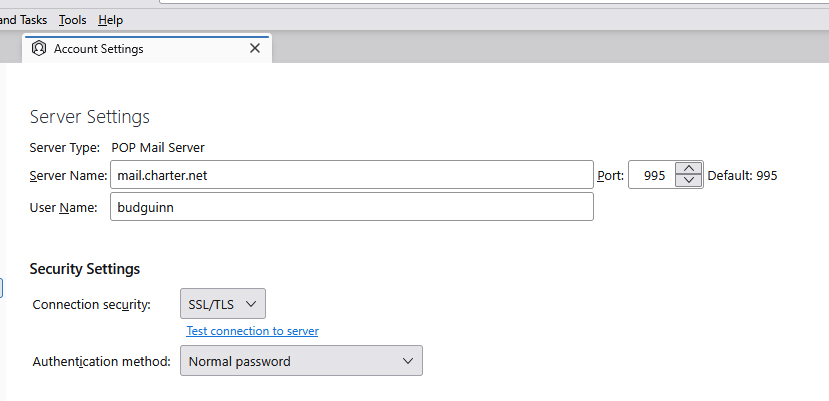Image resolution: width=829 pixels, height=401 pixels.
Task: Click the Connection security label
Action: pos(91,305)
